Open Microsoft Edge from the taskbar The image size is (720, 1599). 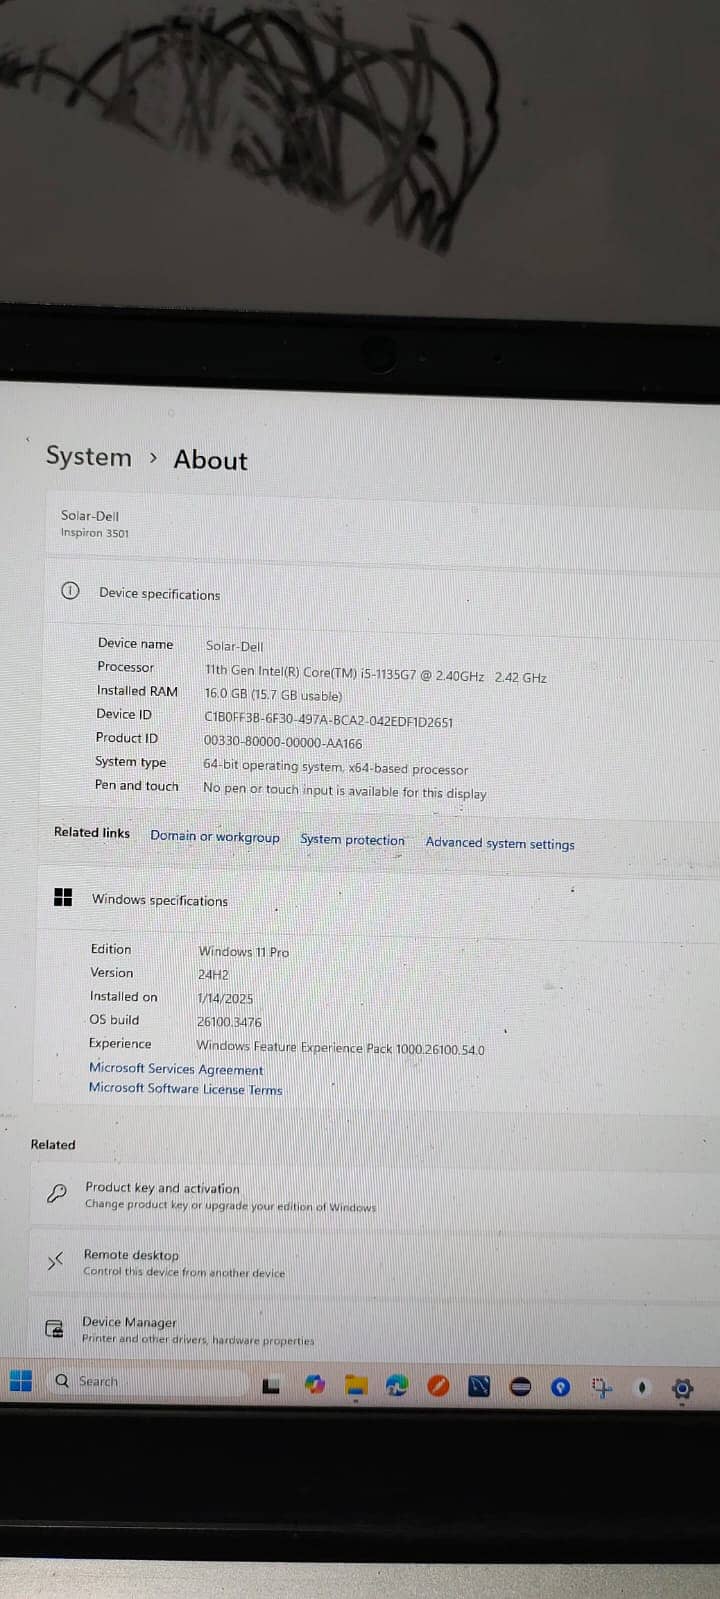coord(397,1386)
